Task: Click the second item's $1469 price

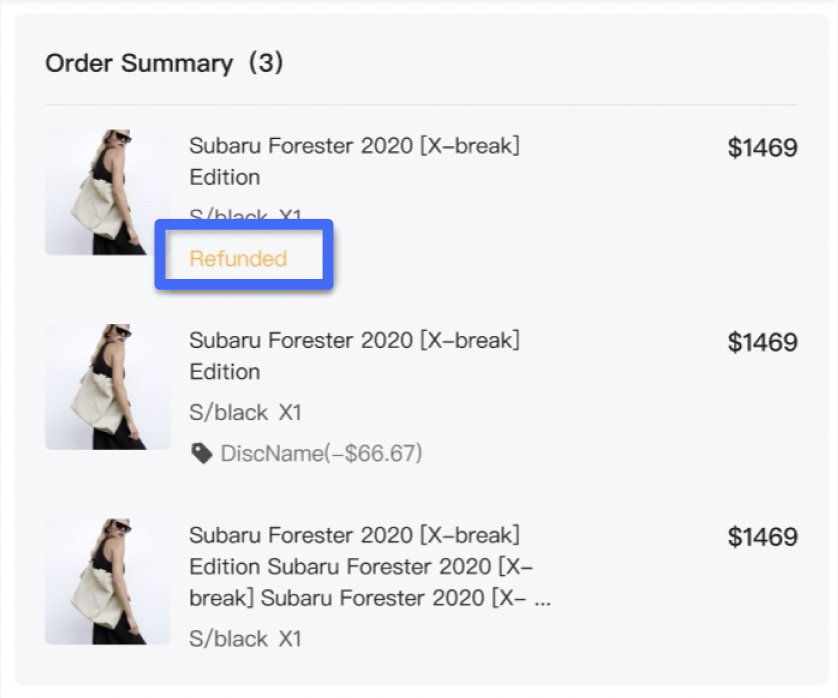Action: click(x=762, y=343)
